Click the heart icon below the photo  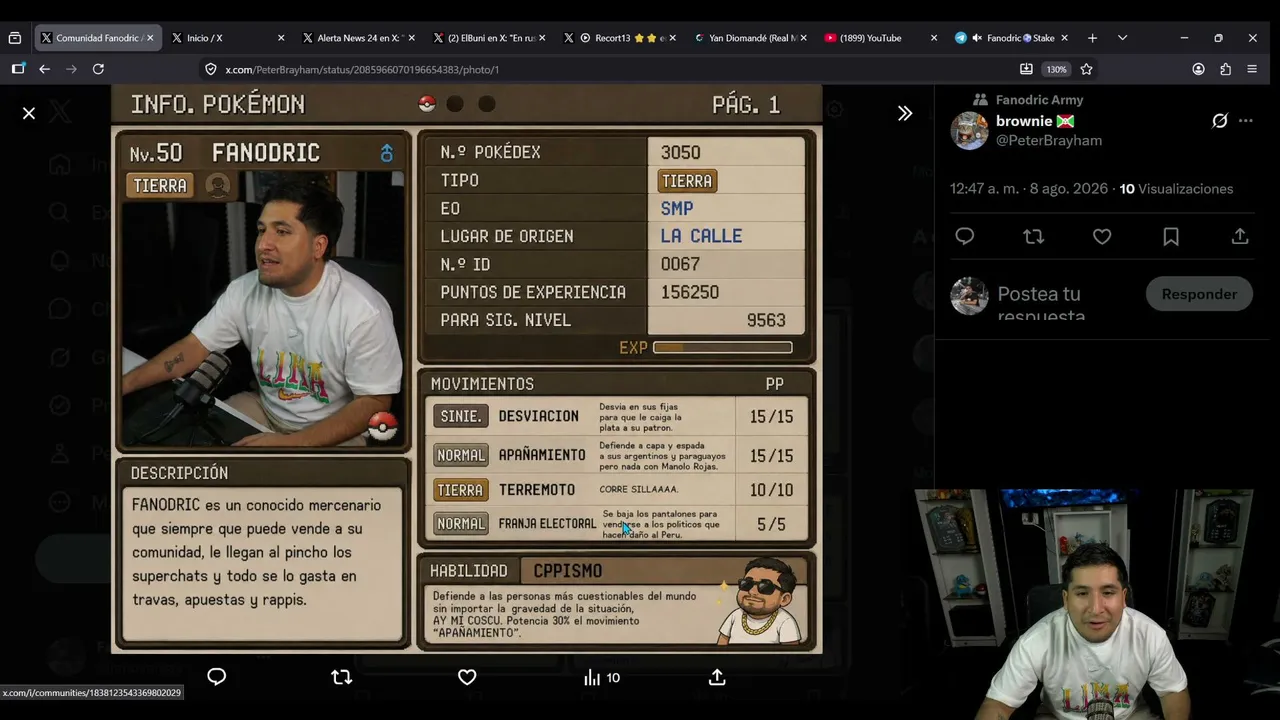pos(467,677)
